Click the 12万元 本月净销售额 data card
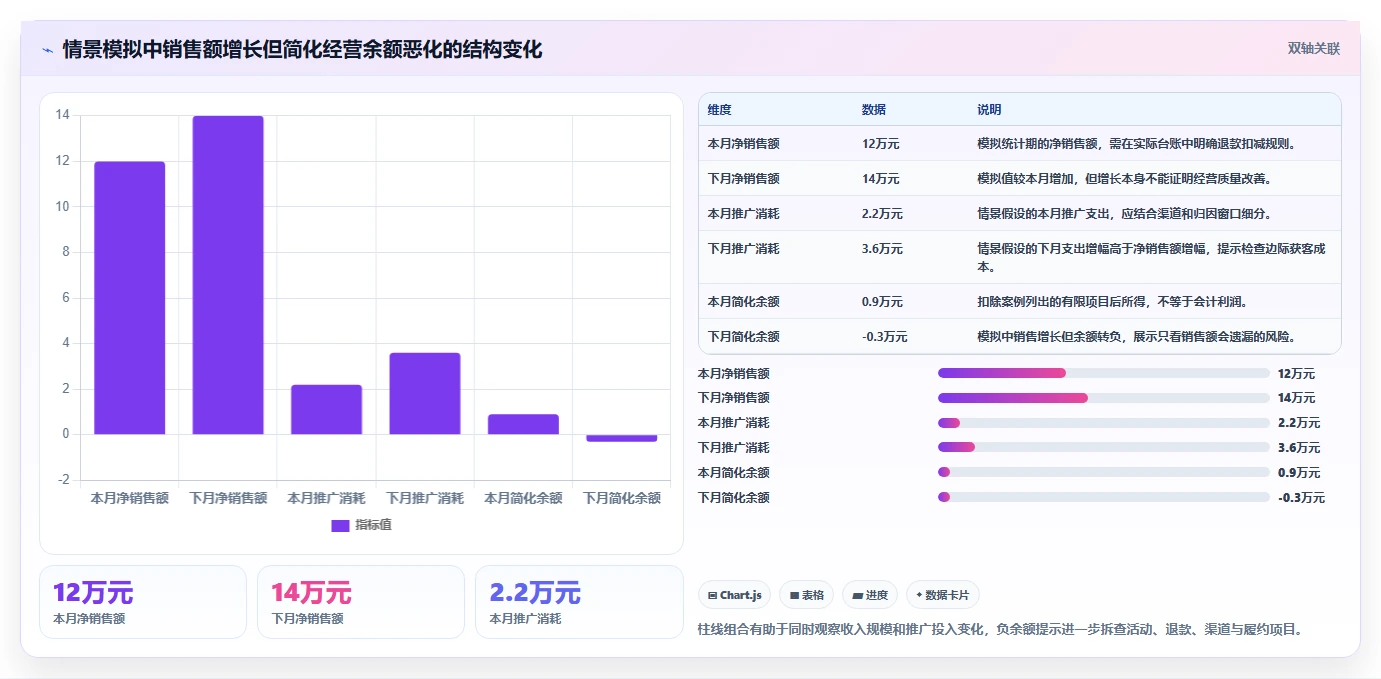Image resolution: width=1381 pixels, height=679 pixels. point(143,602)
